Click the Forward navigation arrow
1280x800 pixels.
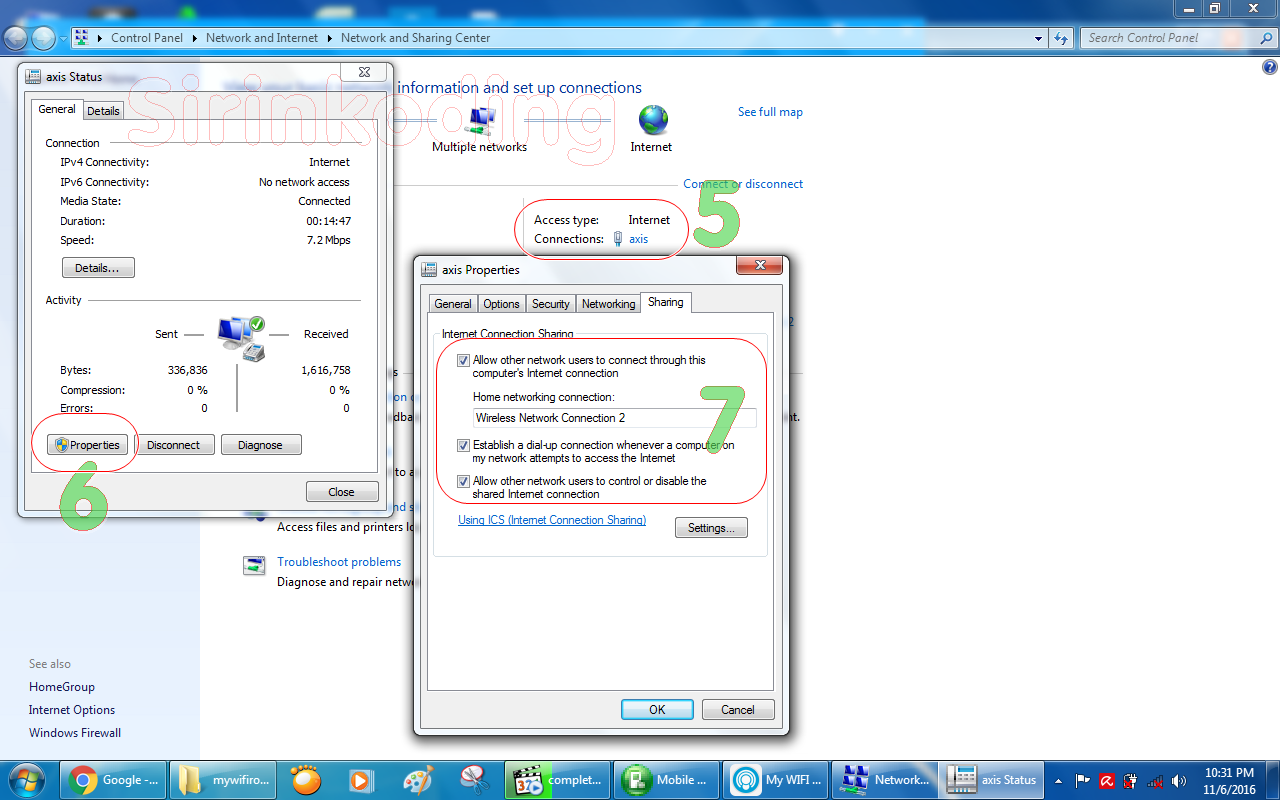click(43, 38)
